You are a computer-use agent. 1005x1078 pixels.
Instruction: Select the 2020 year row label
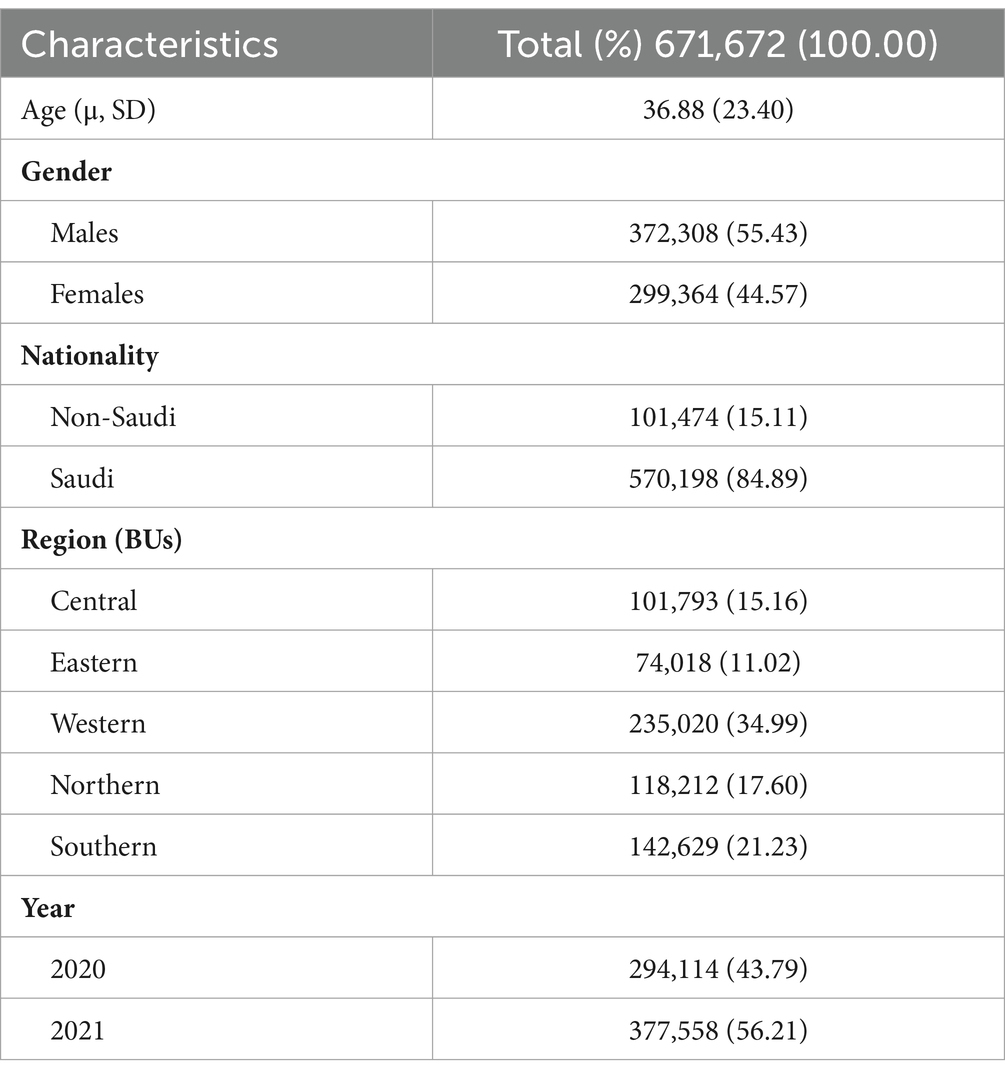click(x=78, y=969)
